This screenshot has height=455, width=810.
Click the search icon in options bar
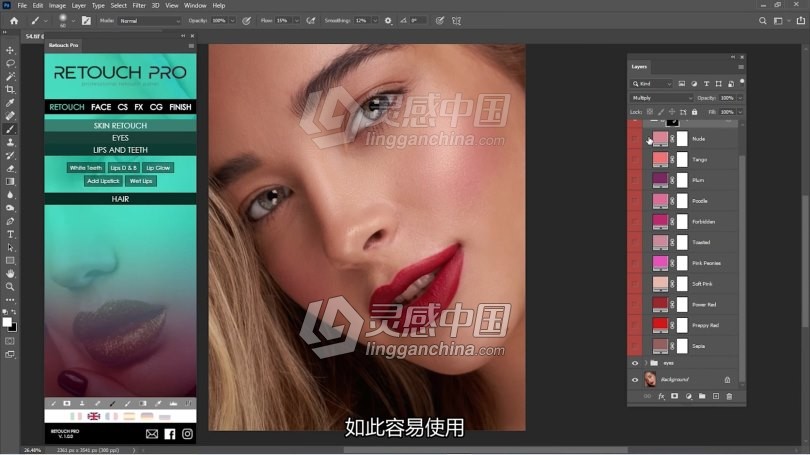click(762, 21)
